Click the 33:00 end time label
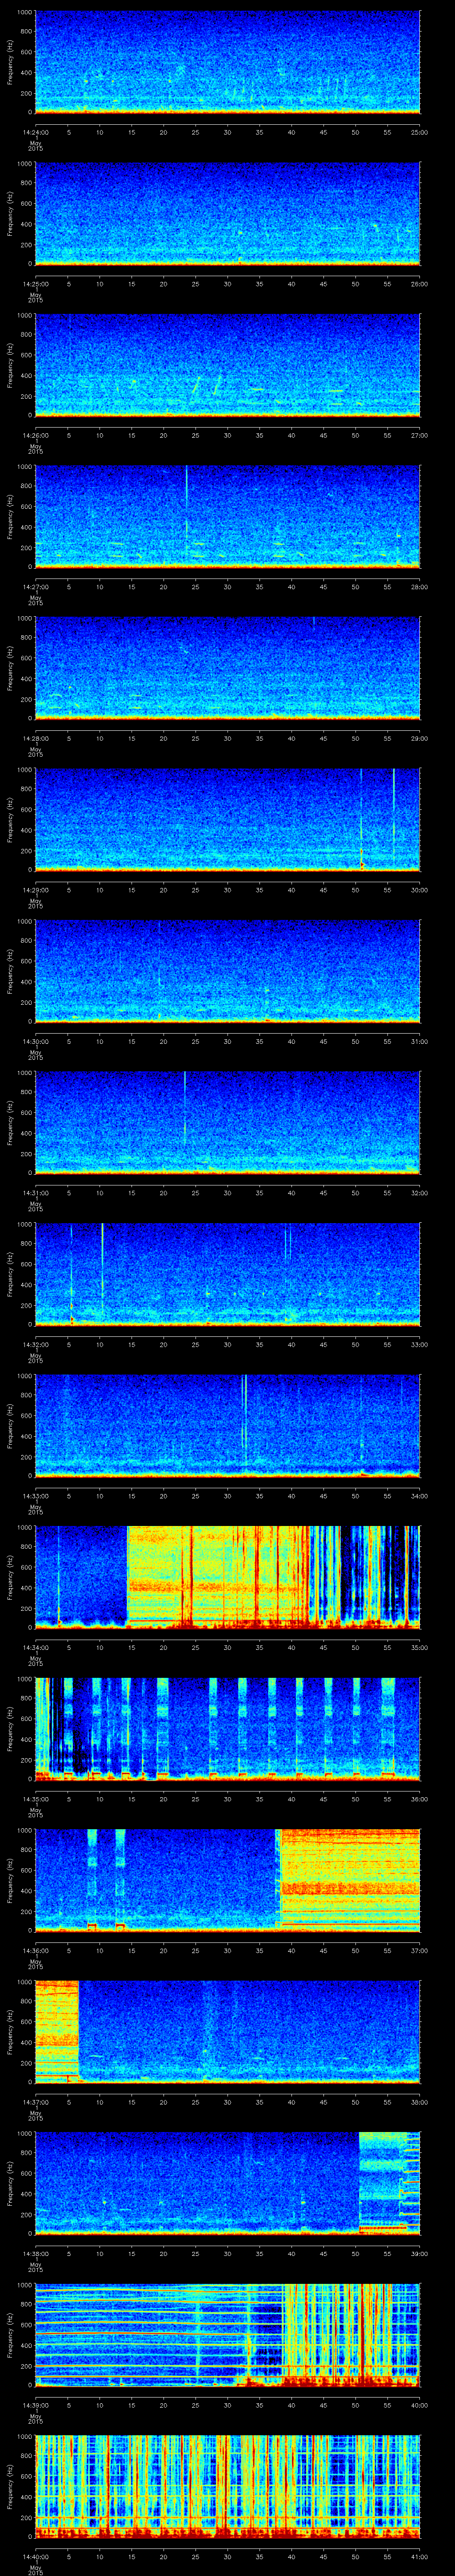The width and height of the screenshot is (455, 2576). pyautogui.click(x=419, y=1344)
